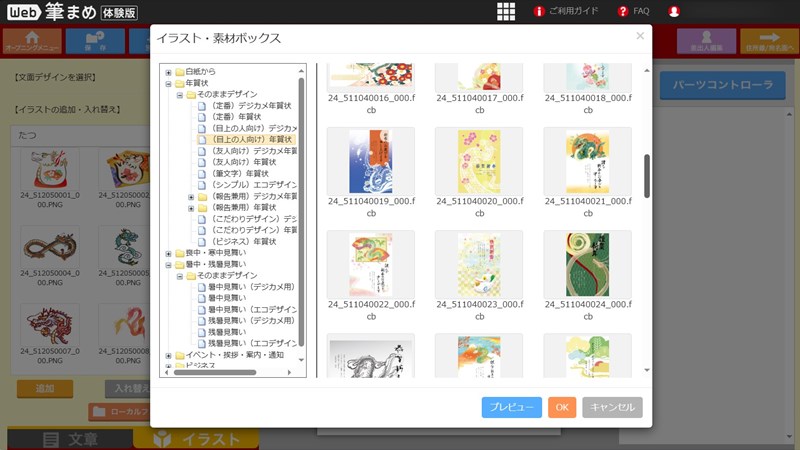
Task: Collapse the 暑中・残暑見舞い folder
Action: tap(168, 265)
